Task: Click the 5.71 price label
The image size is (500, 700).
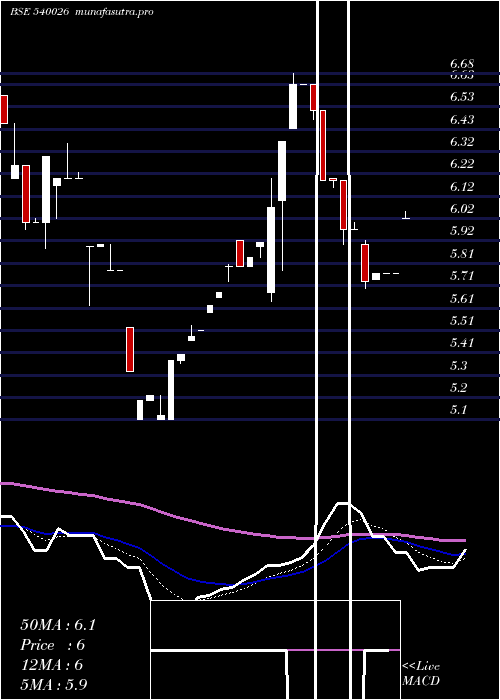Action: (462, 276)
